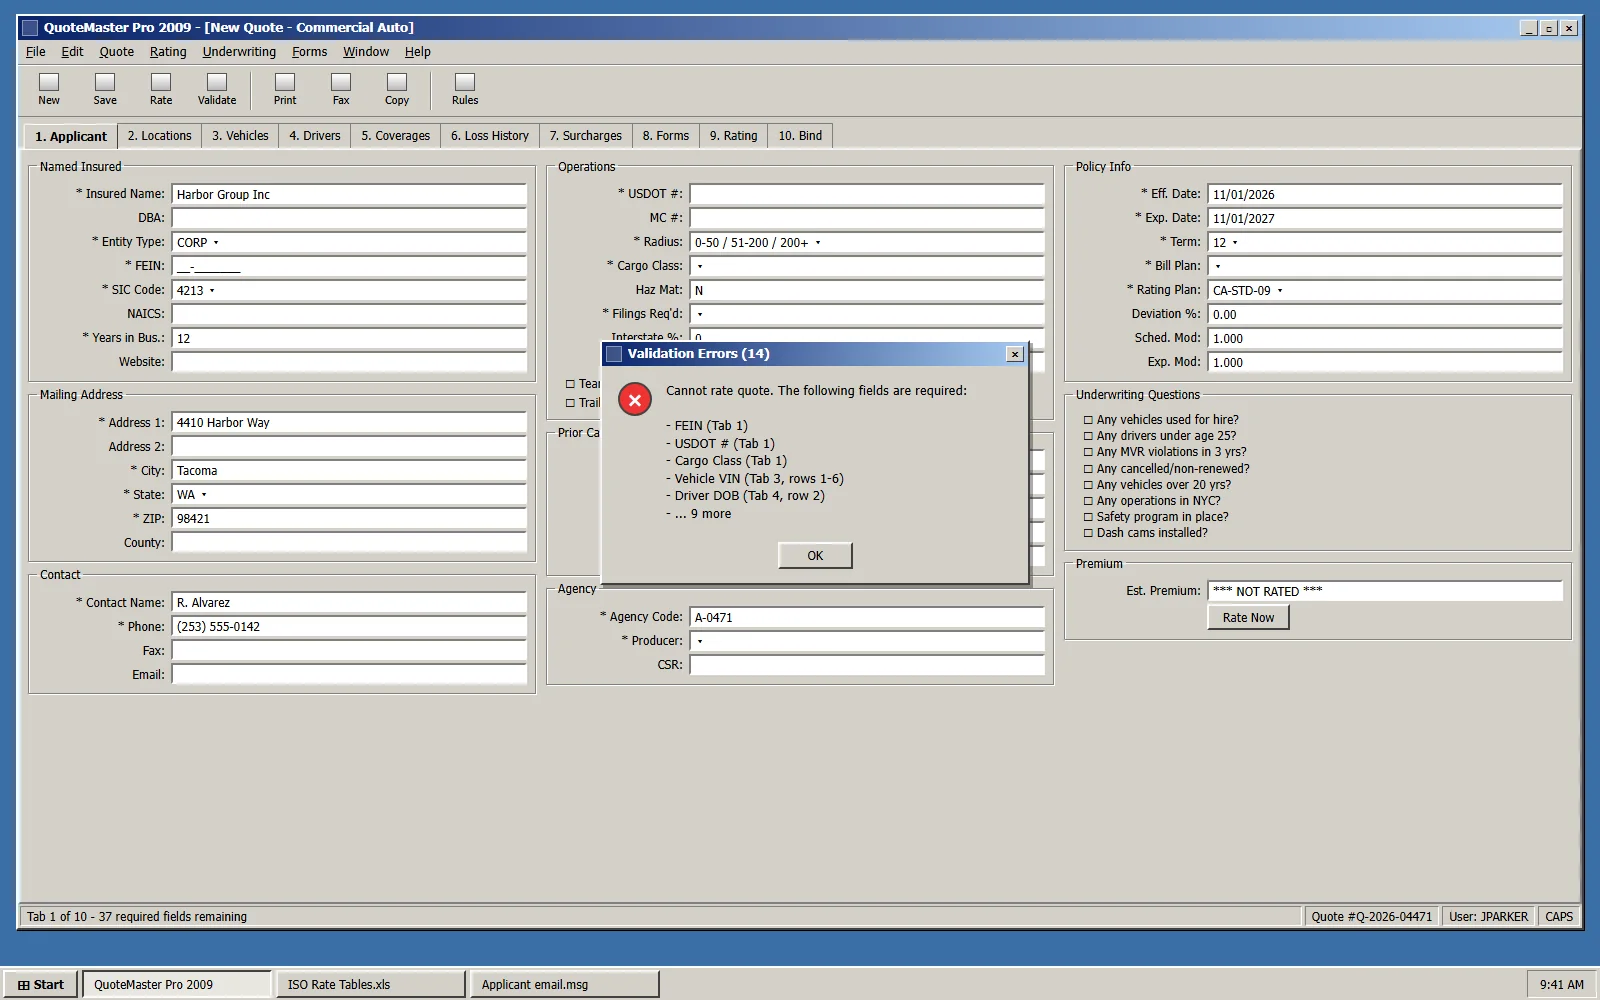Screen dimensions: 1600x1000
Task: Check 'Any drivers under age 25?'
Action: [x=1088, y=436]
